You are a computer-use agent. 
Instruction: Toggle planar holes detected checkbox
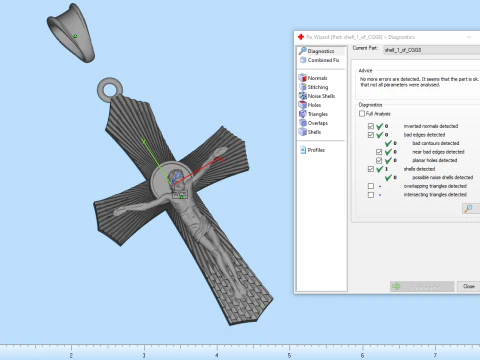(379, 160)
